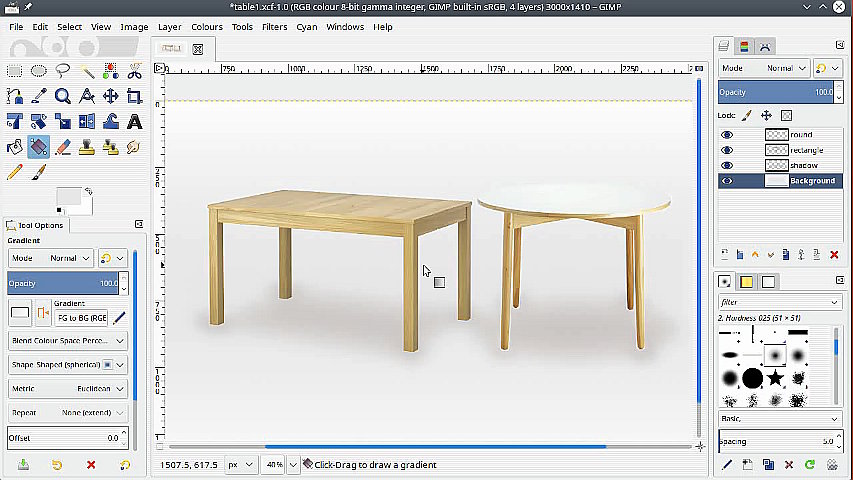Hide the shadow layer
Viewport: 853px width, 480px height.
pos(727,165)
